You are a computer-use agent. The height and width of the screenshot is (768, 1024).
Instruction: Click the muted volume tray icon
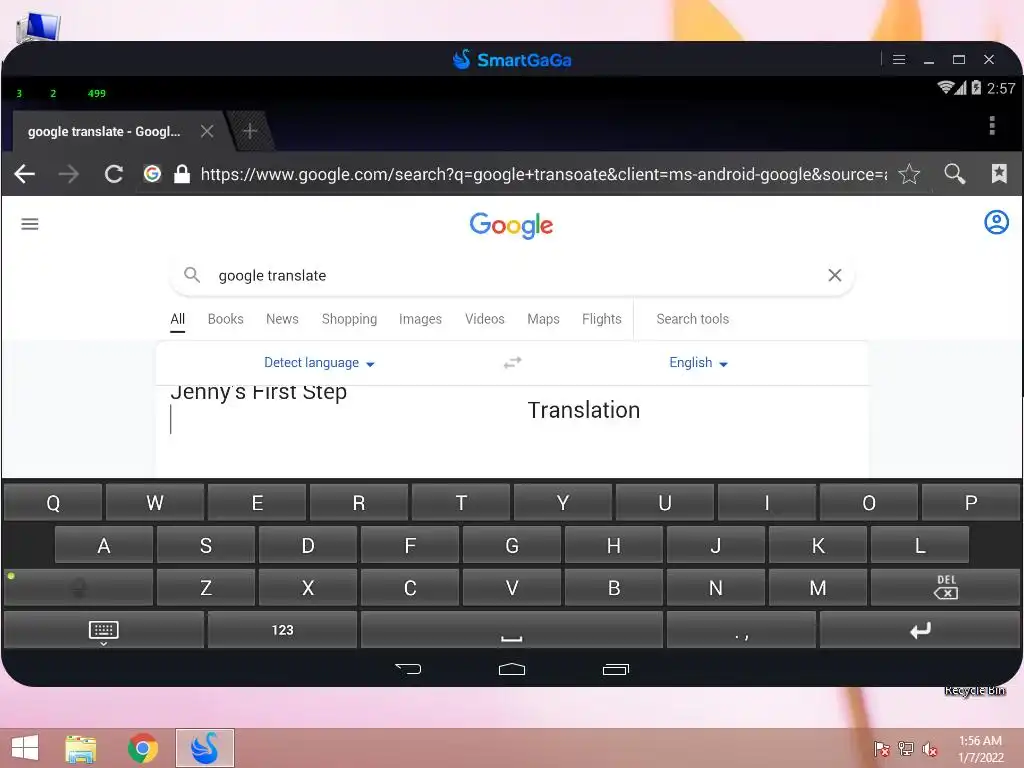point(930,749)
